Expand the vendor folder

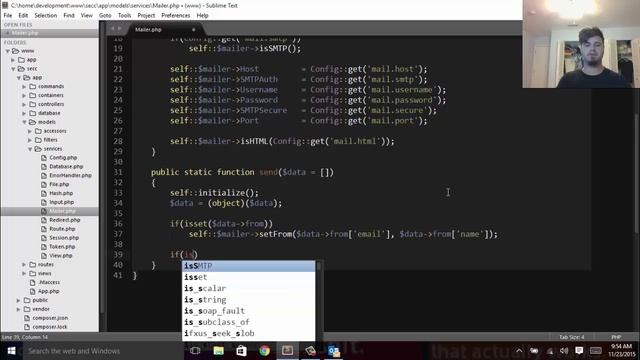click(x=18, y=309)
